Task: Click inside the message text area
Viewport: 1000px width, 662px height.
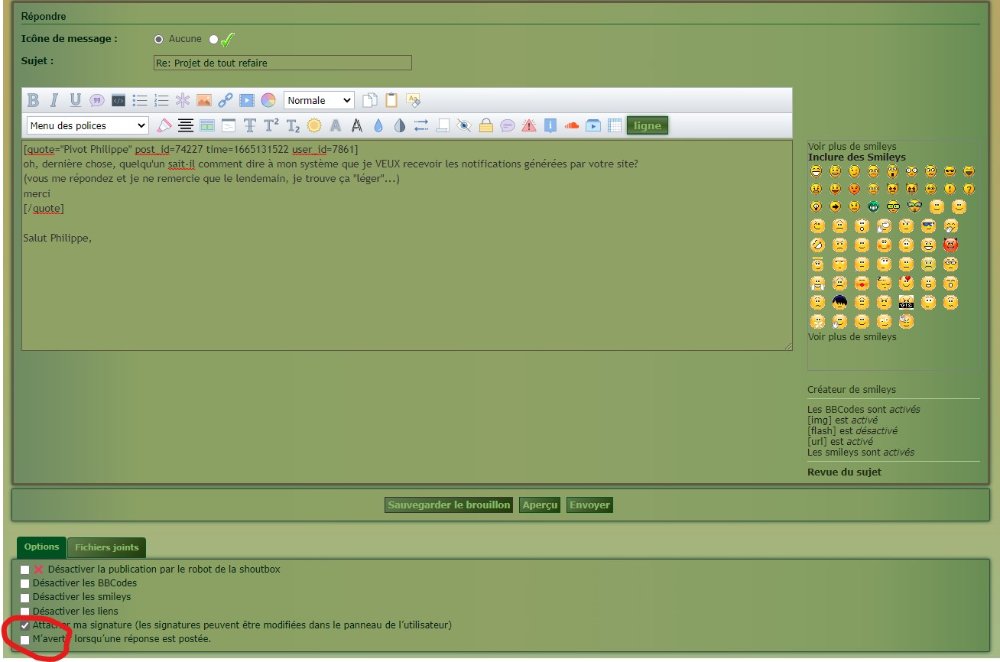Action: (x=407, y=246)
